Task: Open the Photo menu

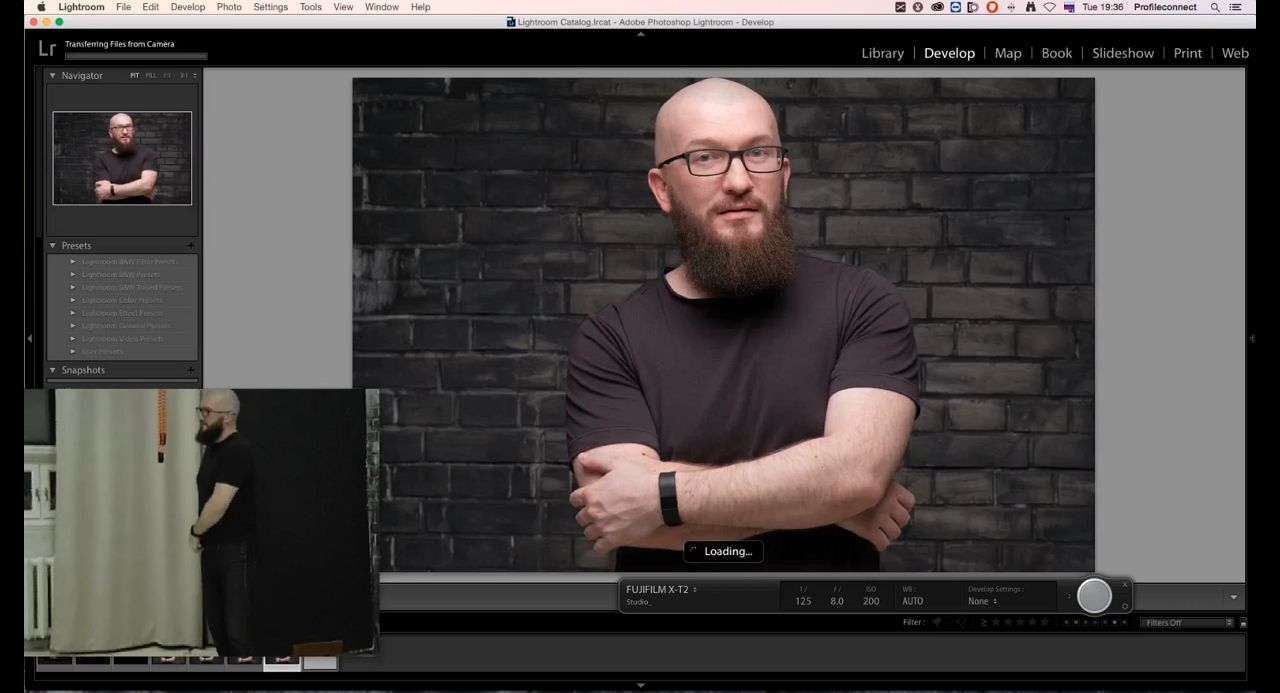Action: [x=229, y=7]
